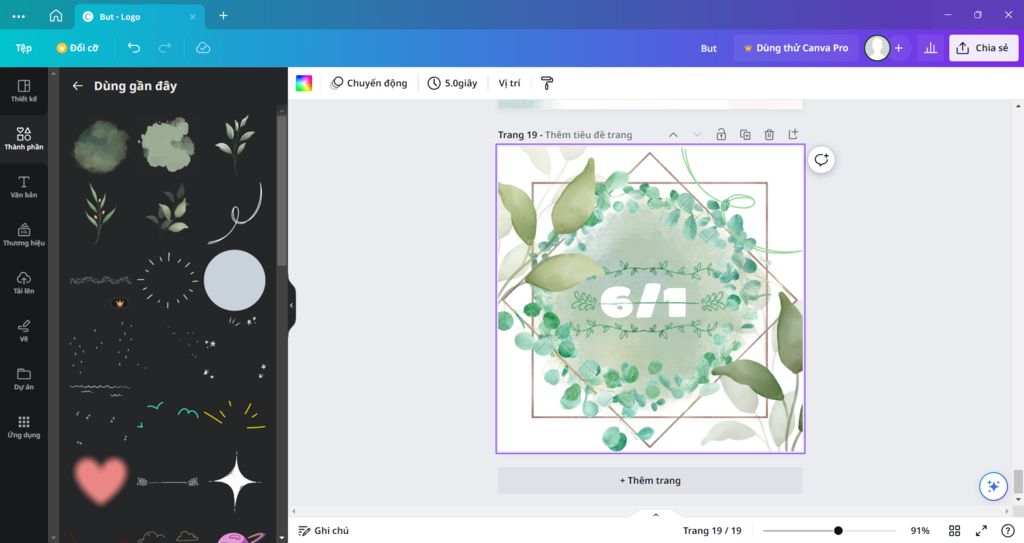This screenshot has height=543, width=1024.
Task: Open the help question mark
Action: tap(1008, 531)
